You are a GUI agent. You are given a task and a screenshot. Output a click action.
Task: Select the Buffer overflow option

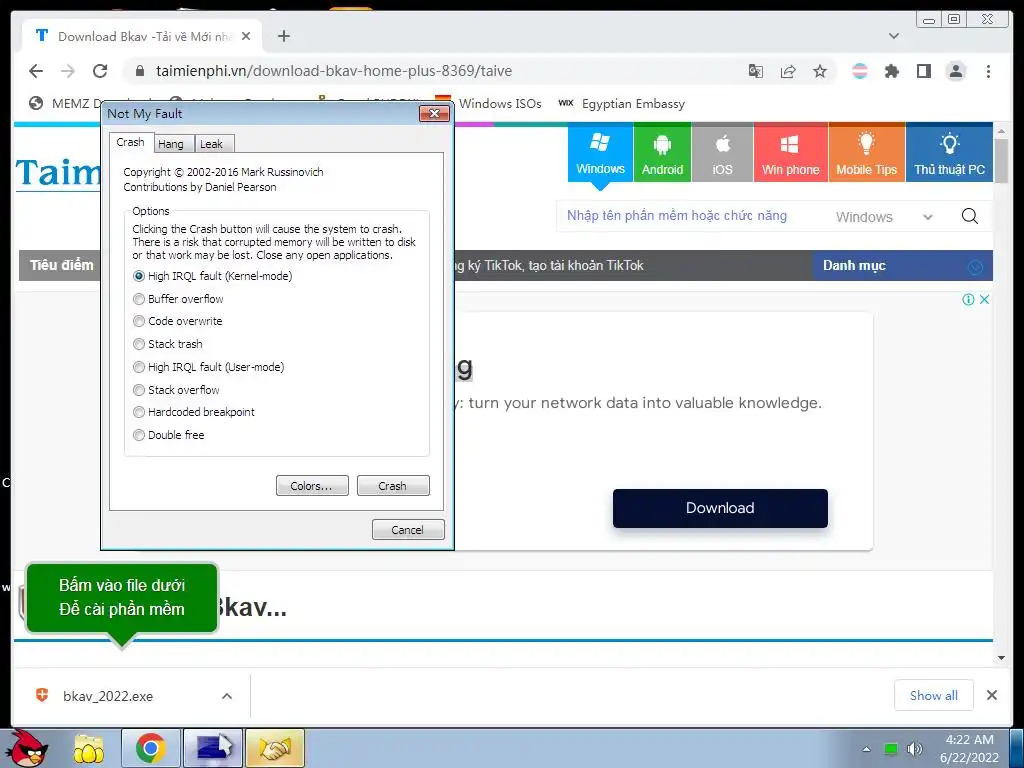pos(178,299)
